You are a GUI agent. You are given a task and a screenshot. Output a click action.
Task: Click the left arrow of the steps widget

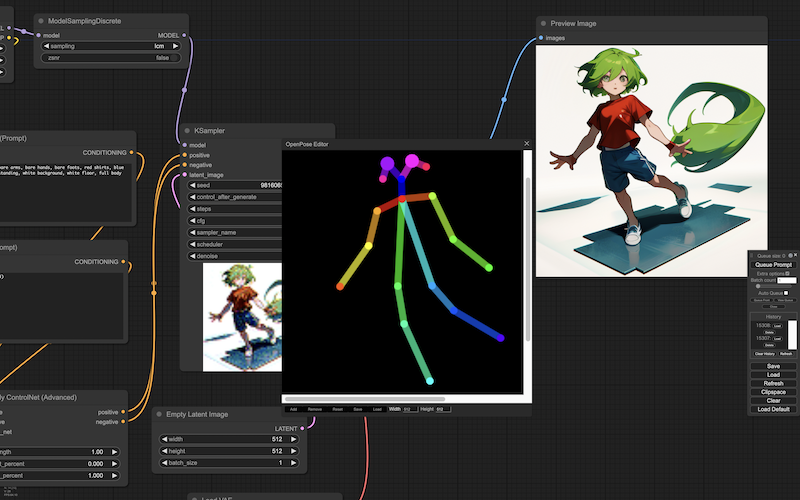192,209
